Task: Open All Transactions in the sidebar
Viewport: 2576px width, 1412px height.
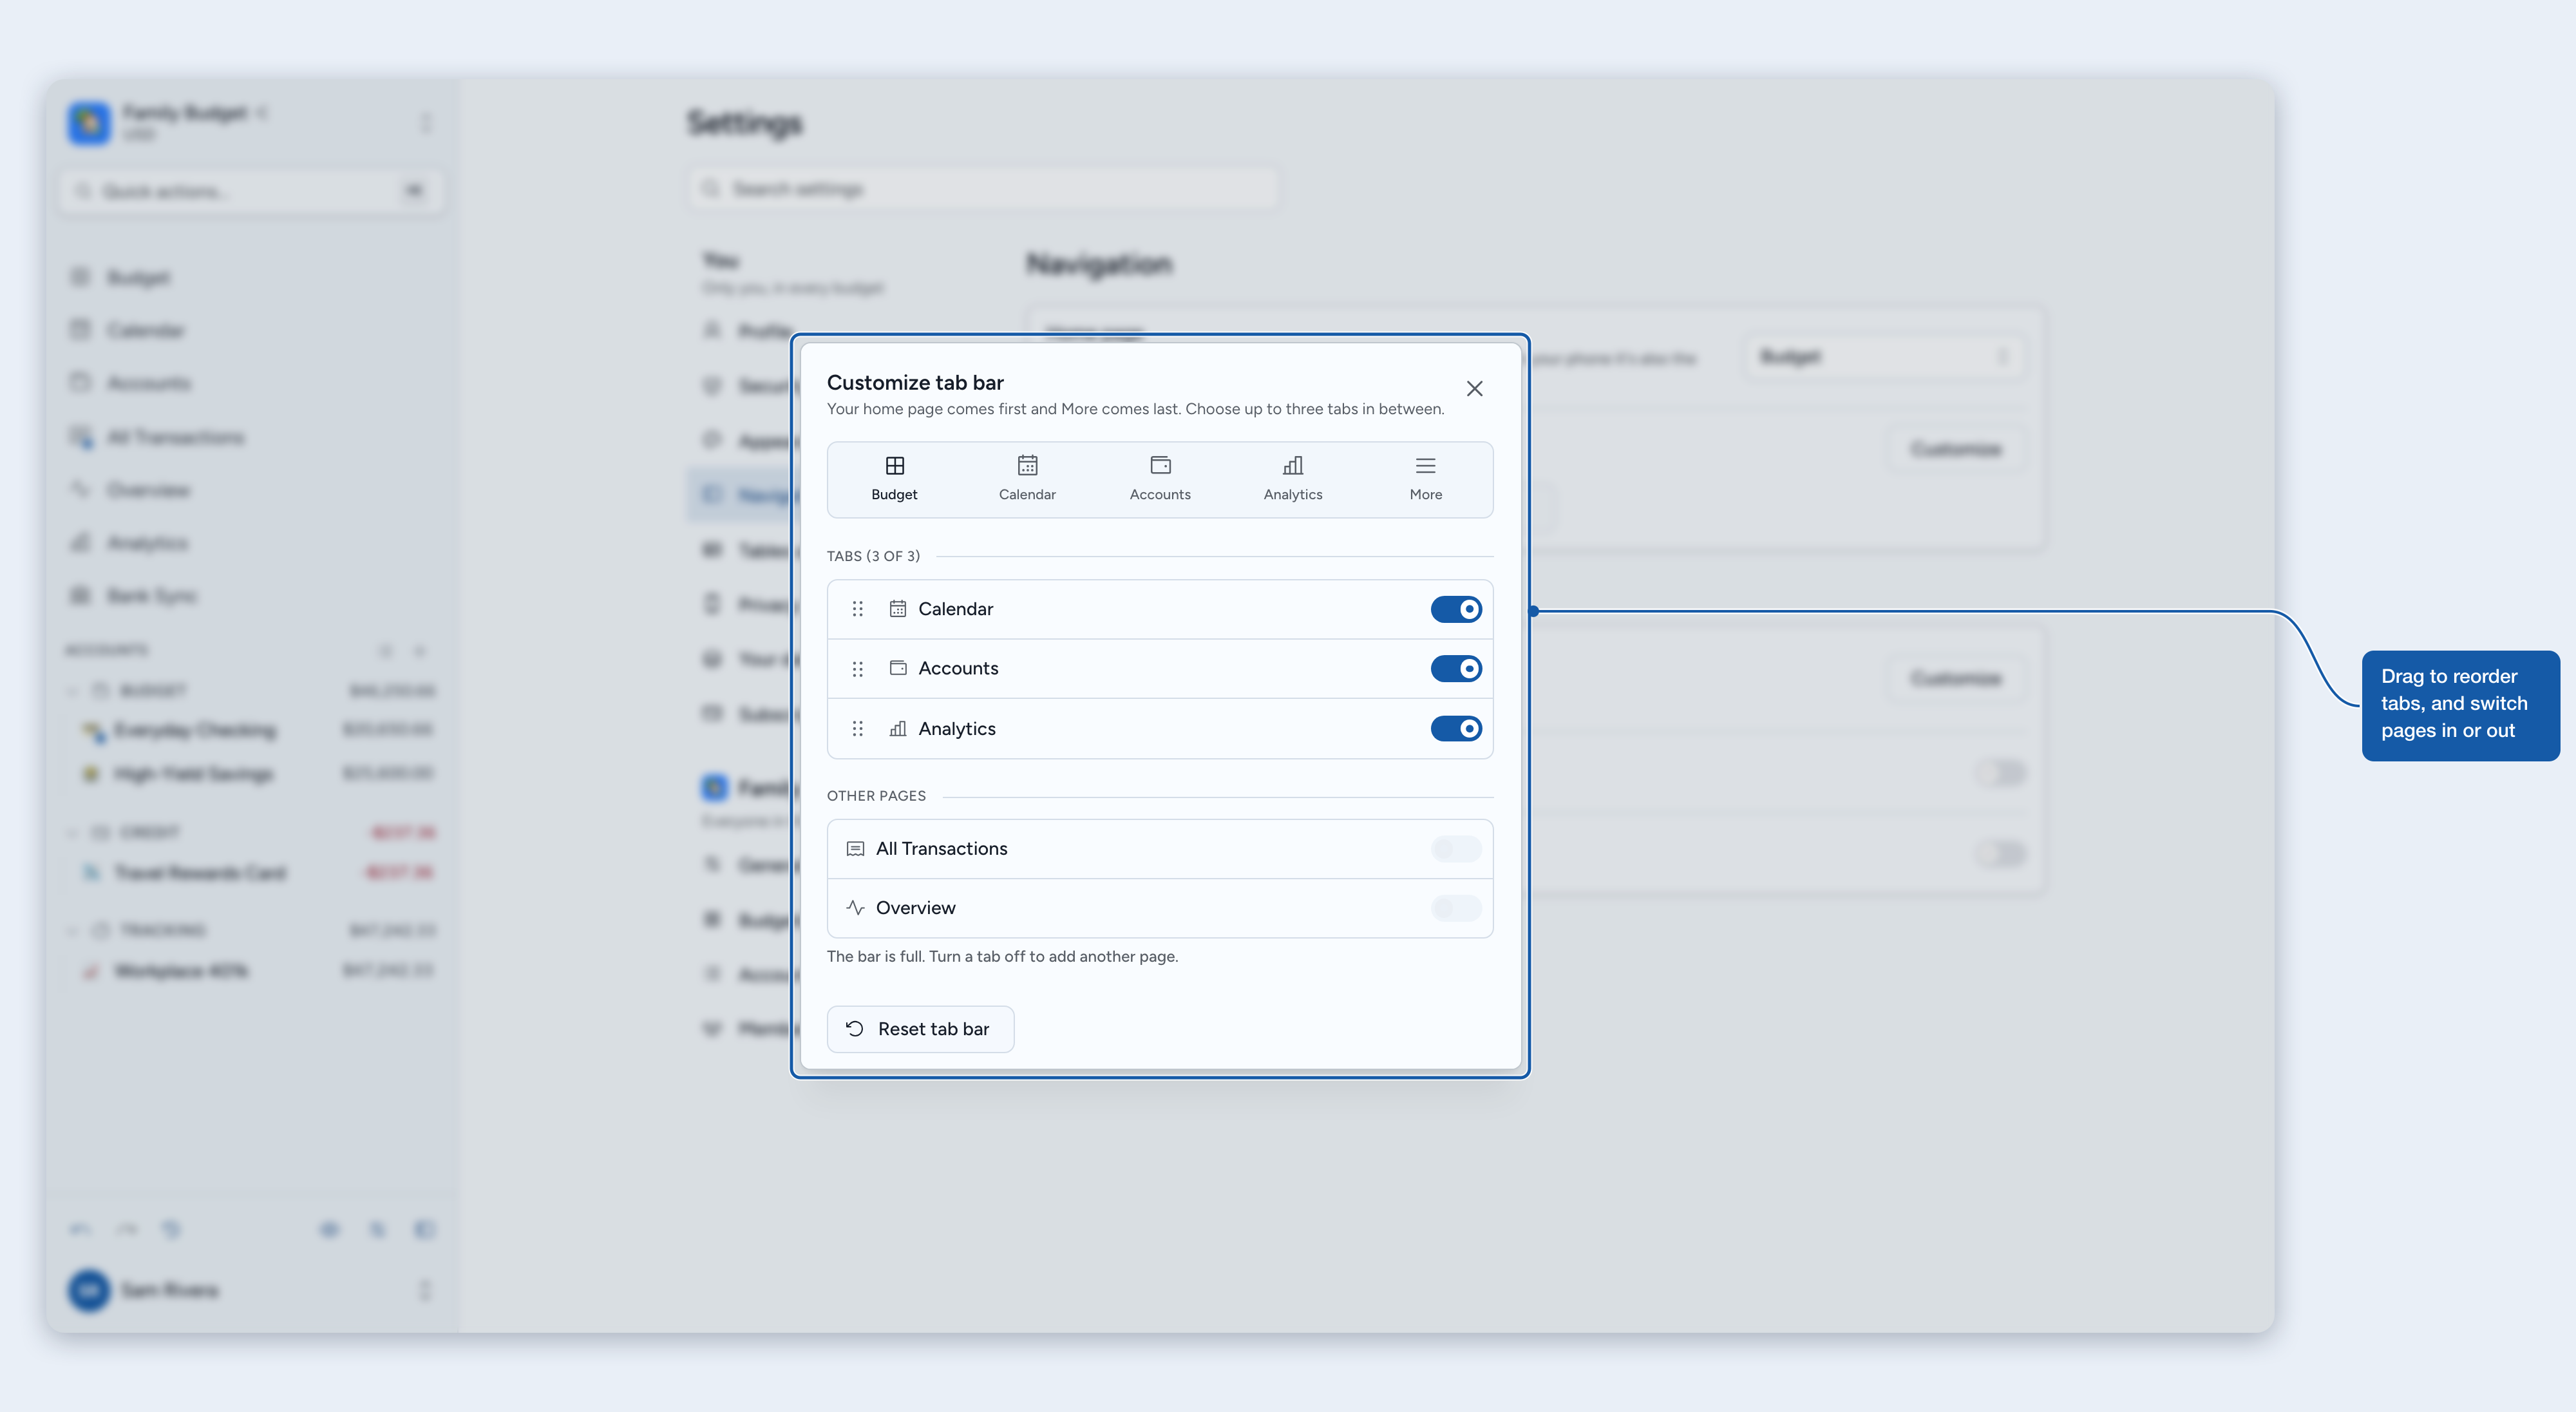Action: pos(252,437)
